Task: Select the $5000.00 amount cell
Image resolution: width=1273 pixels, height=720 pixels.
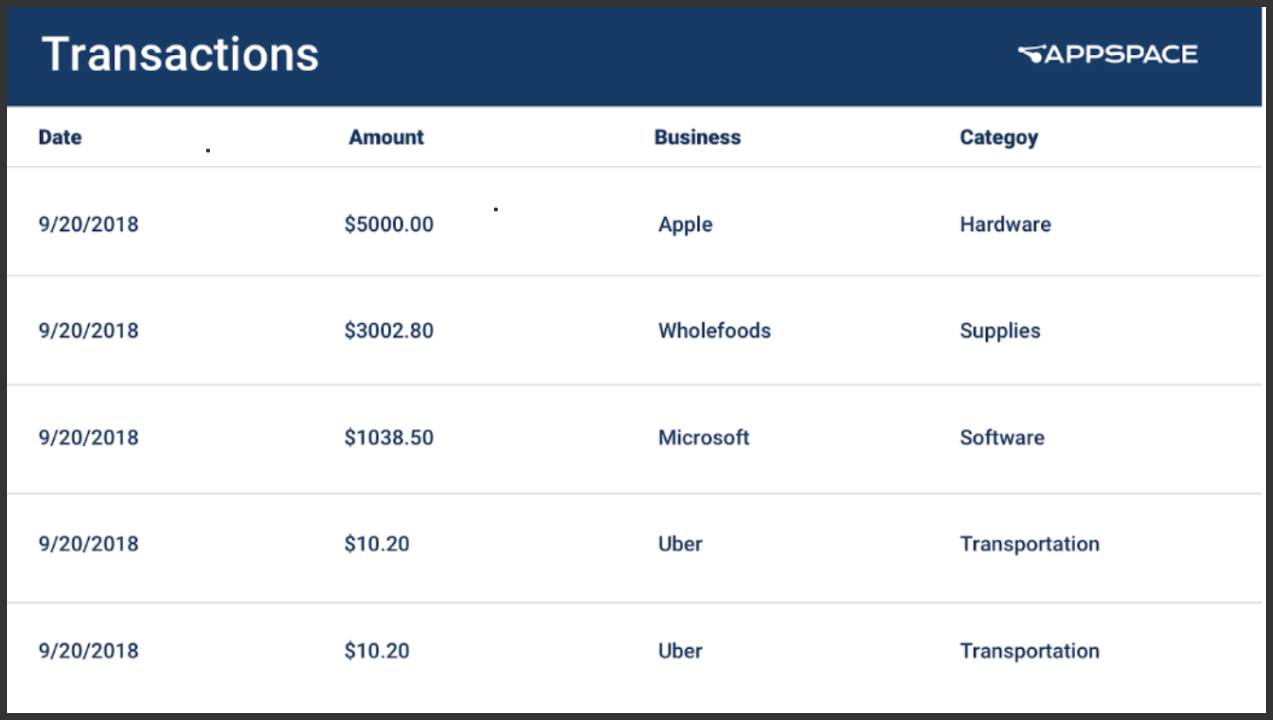Action: [x=389, y=224]
